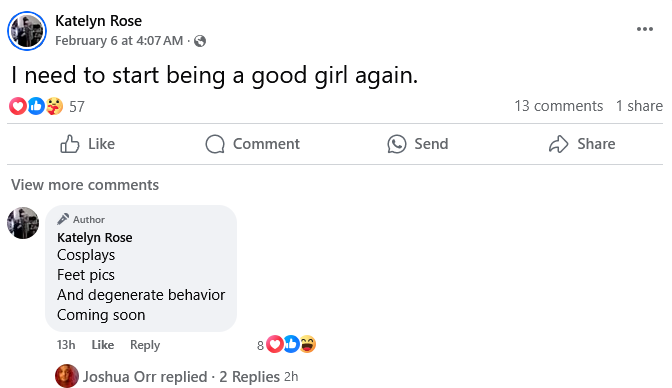Click the laughing reaction on the comment
The image size is (672, 388).
(x=308, y=344)
